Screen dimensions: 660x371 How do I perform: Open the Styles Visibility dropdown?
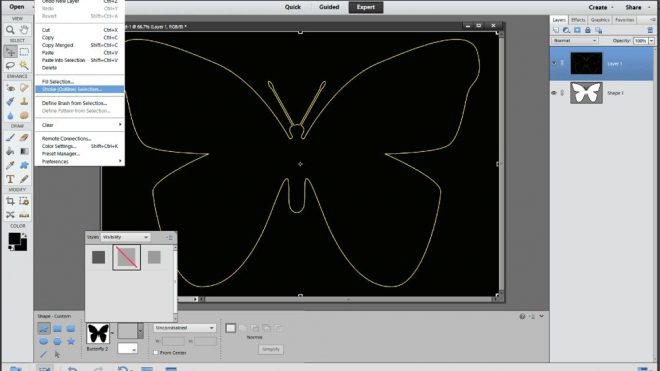pos(125,237)
